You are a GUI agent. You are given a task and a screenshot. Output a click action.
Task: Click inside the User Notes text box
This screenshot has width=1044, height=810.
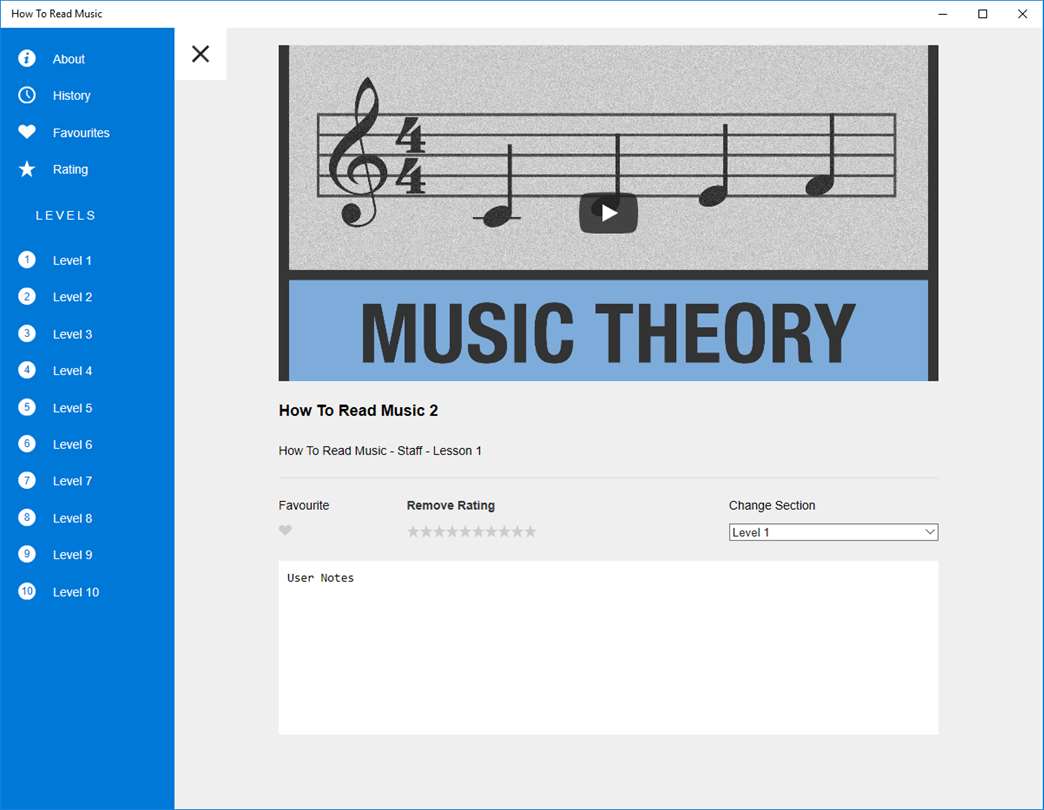pyautogui.click(x=609, y=648)
